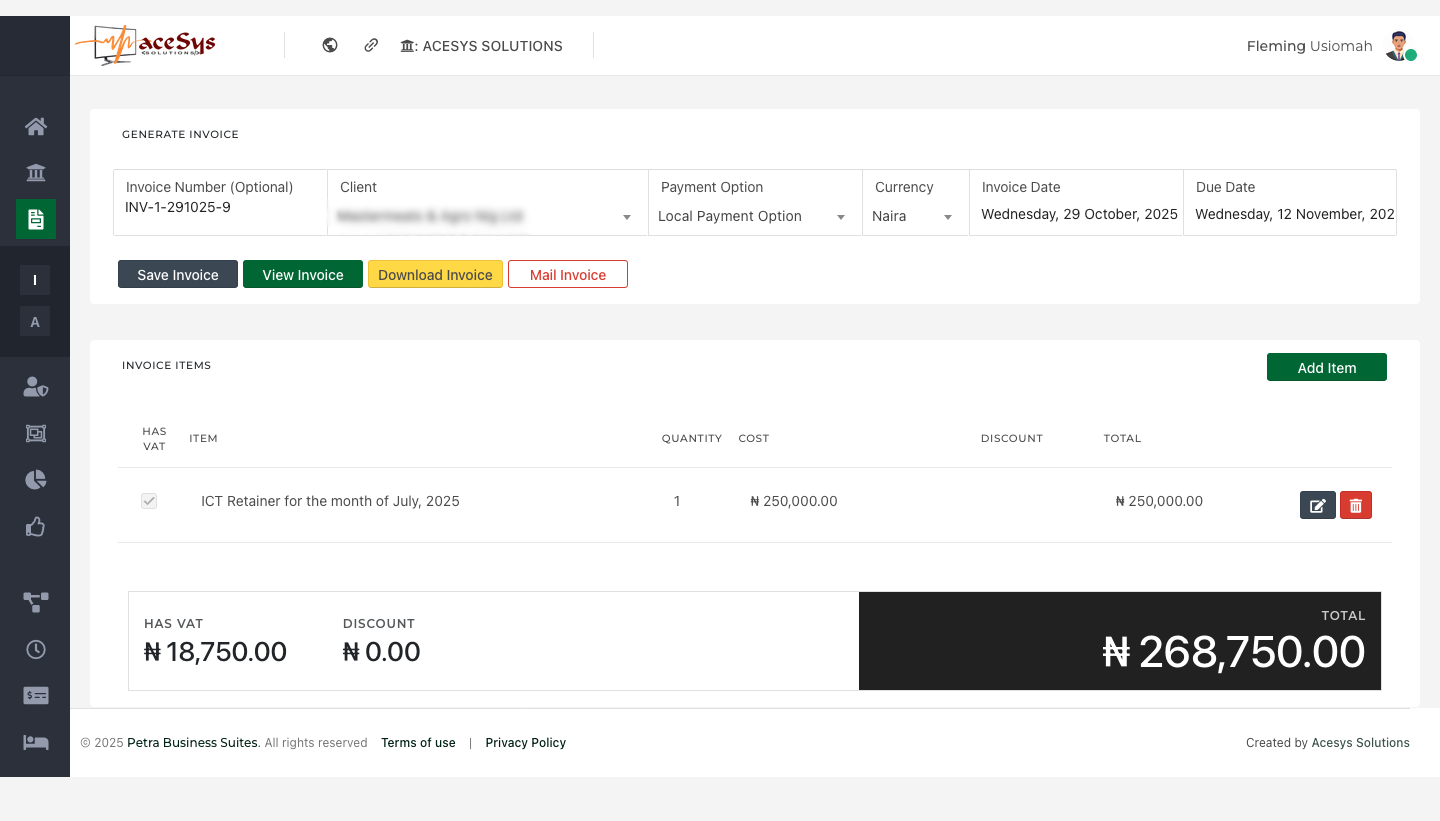Click the Invoice Number input field
This screenshot has width=1440, height=821.
click(220, 208)
